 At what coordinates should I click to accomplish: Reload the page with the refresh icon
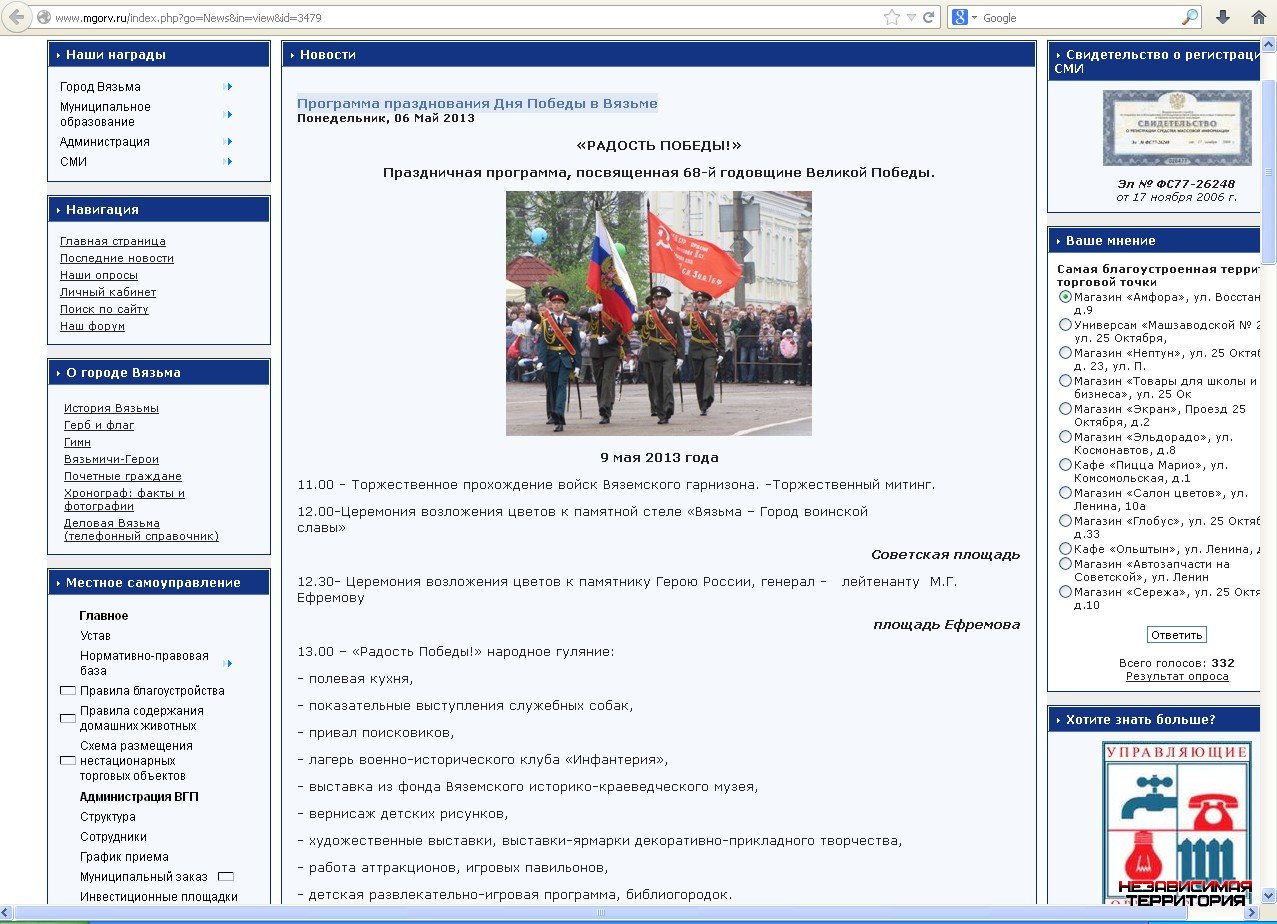(x=929, y=17)
